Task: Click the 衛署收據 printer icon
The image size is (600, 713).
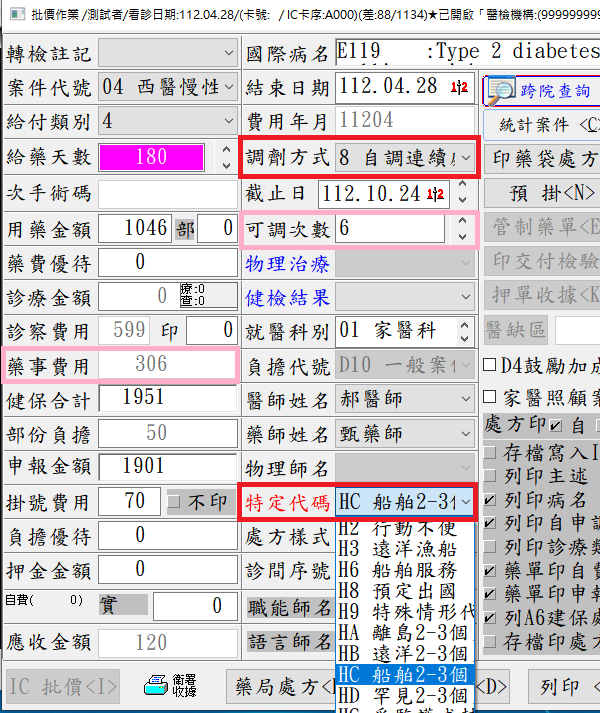Action: point(155,686)
